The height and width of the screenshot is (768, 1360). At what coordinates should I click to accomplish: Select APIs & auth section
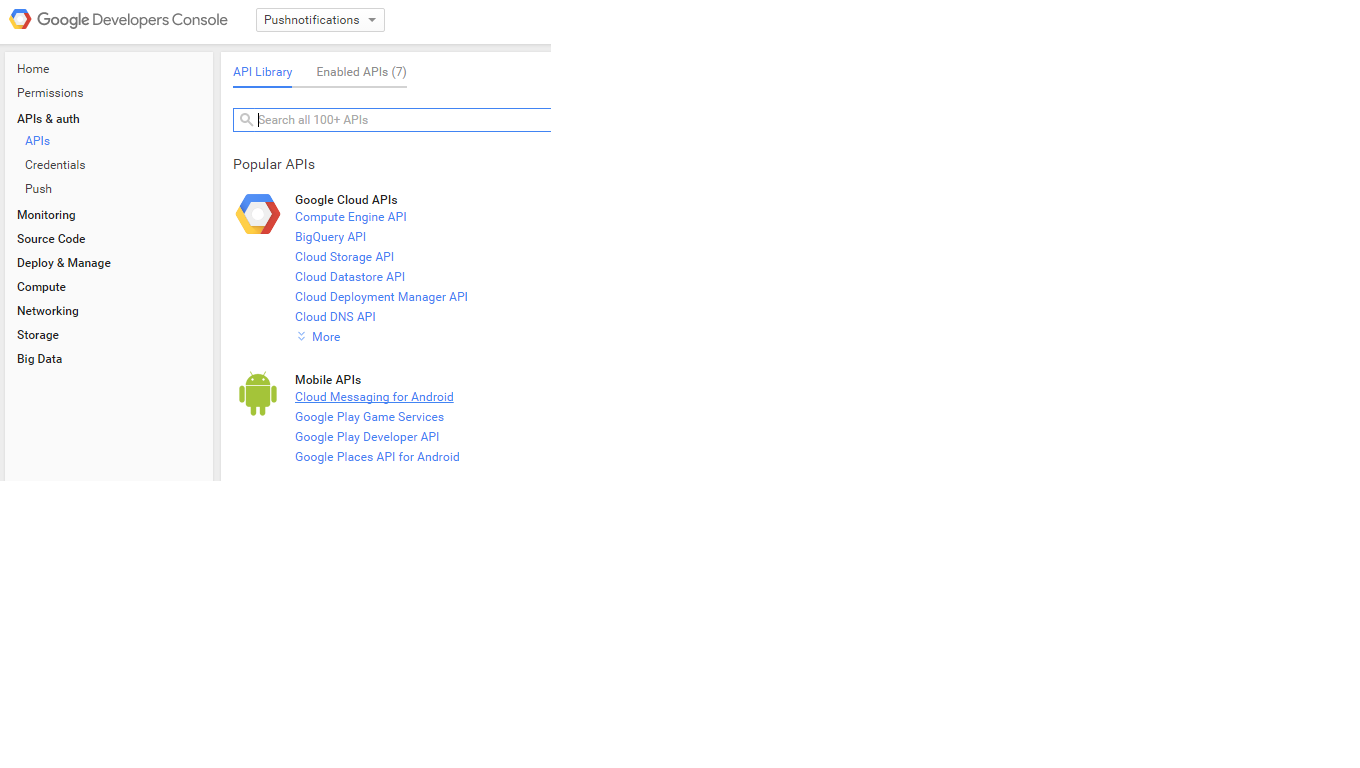click(48, 119)
